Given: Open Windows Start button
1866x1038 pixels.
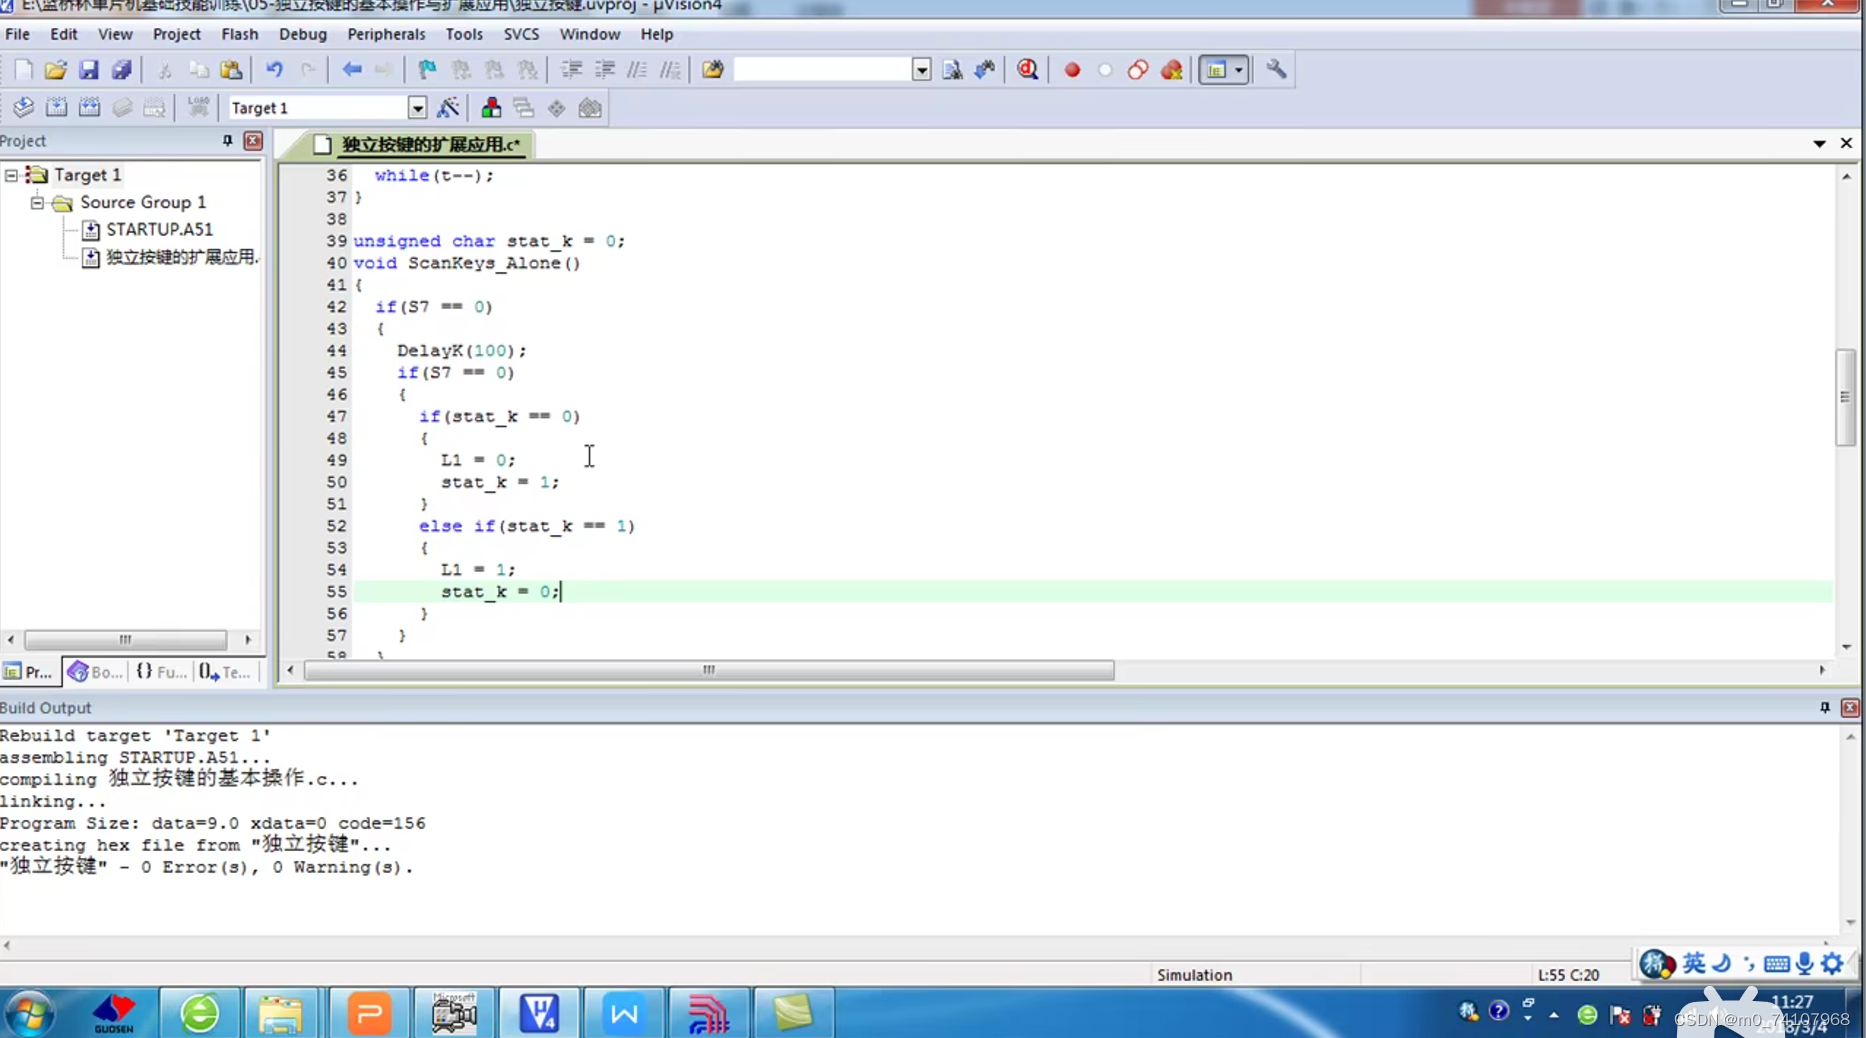Looking at the screenshot, I should 29,1014.
